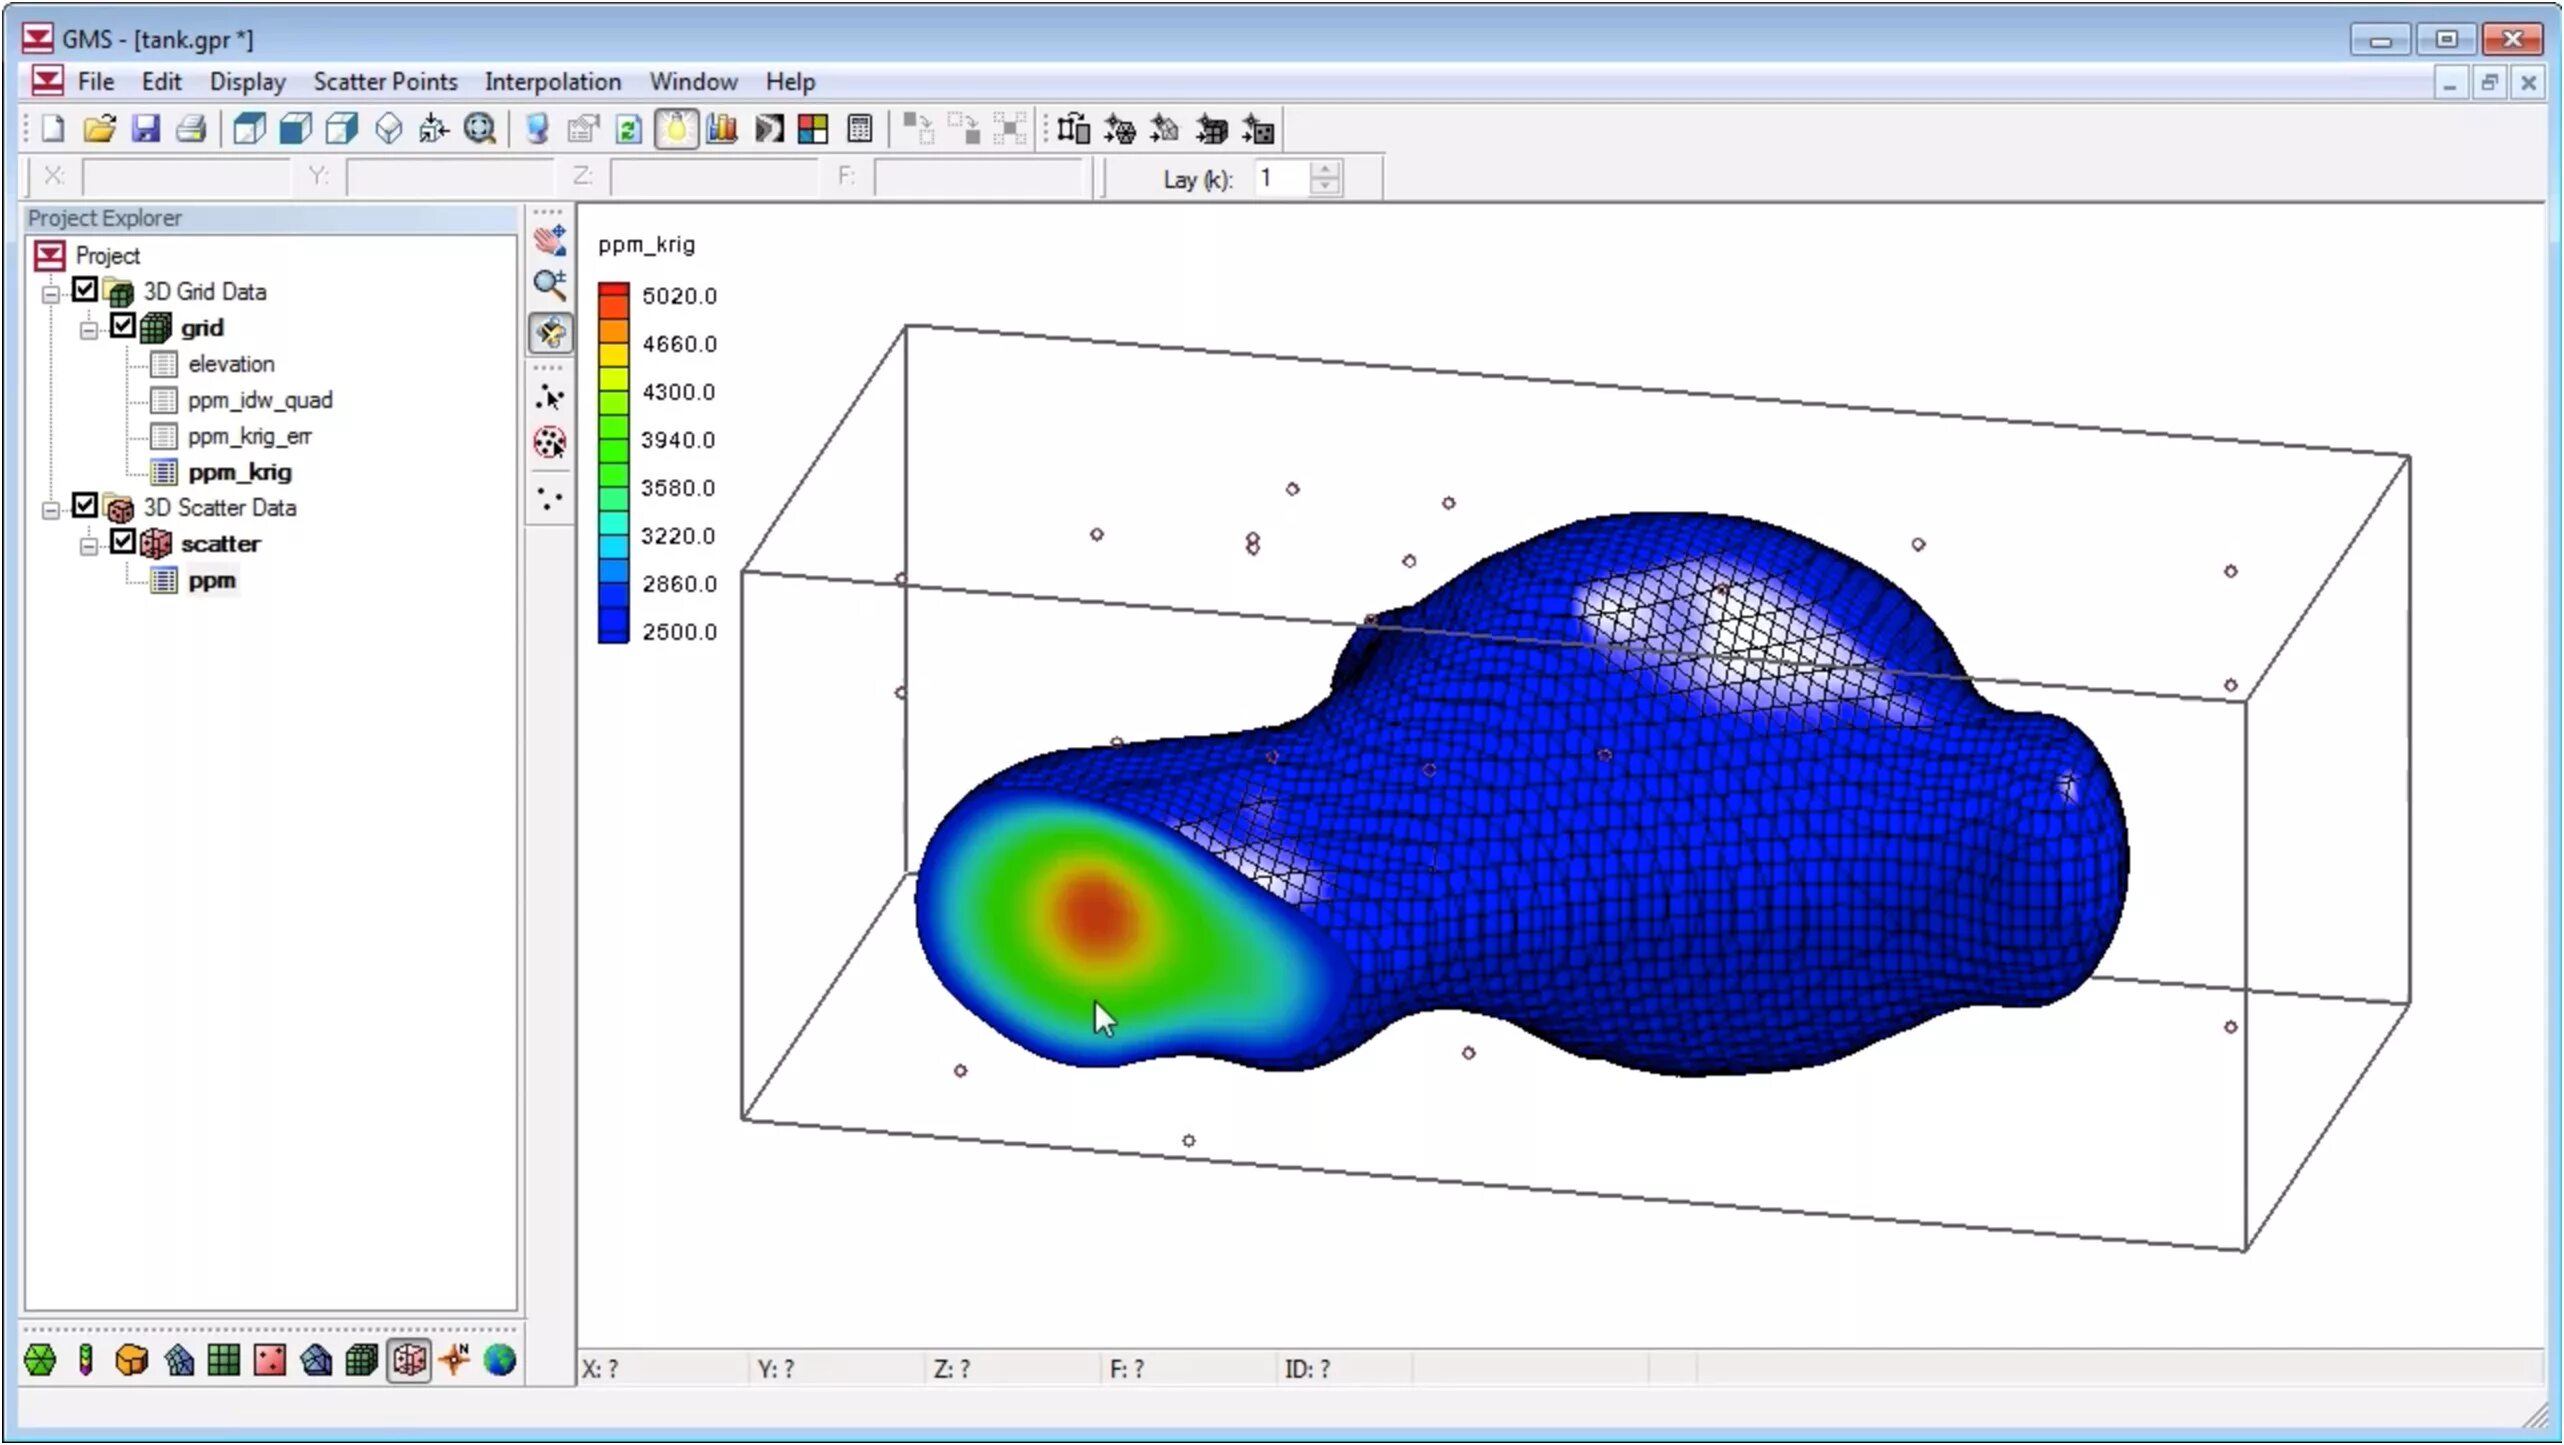2564x1445 pixels.
Task: Click the map-to-grid conversion icon
Action: coord(1073,129)
